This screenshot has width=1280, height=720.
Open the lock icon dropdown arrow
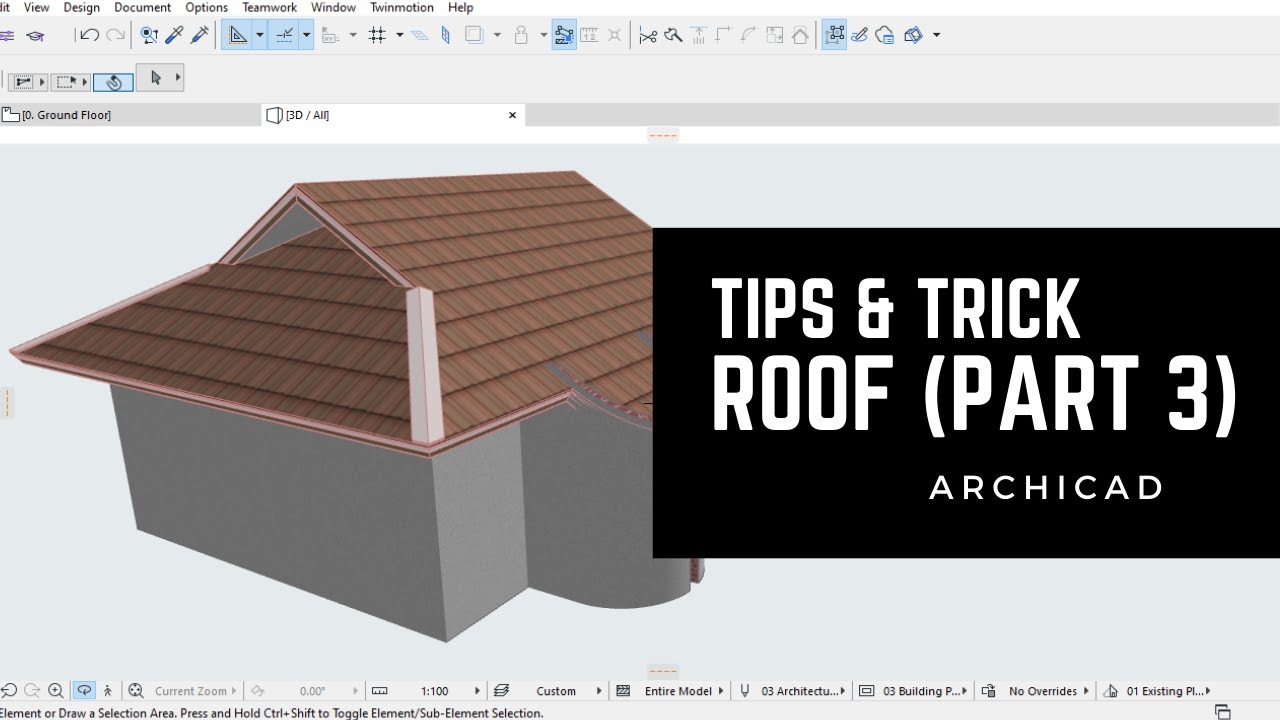(543, 35)
